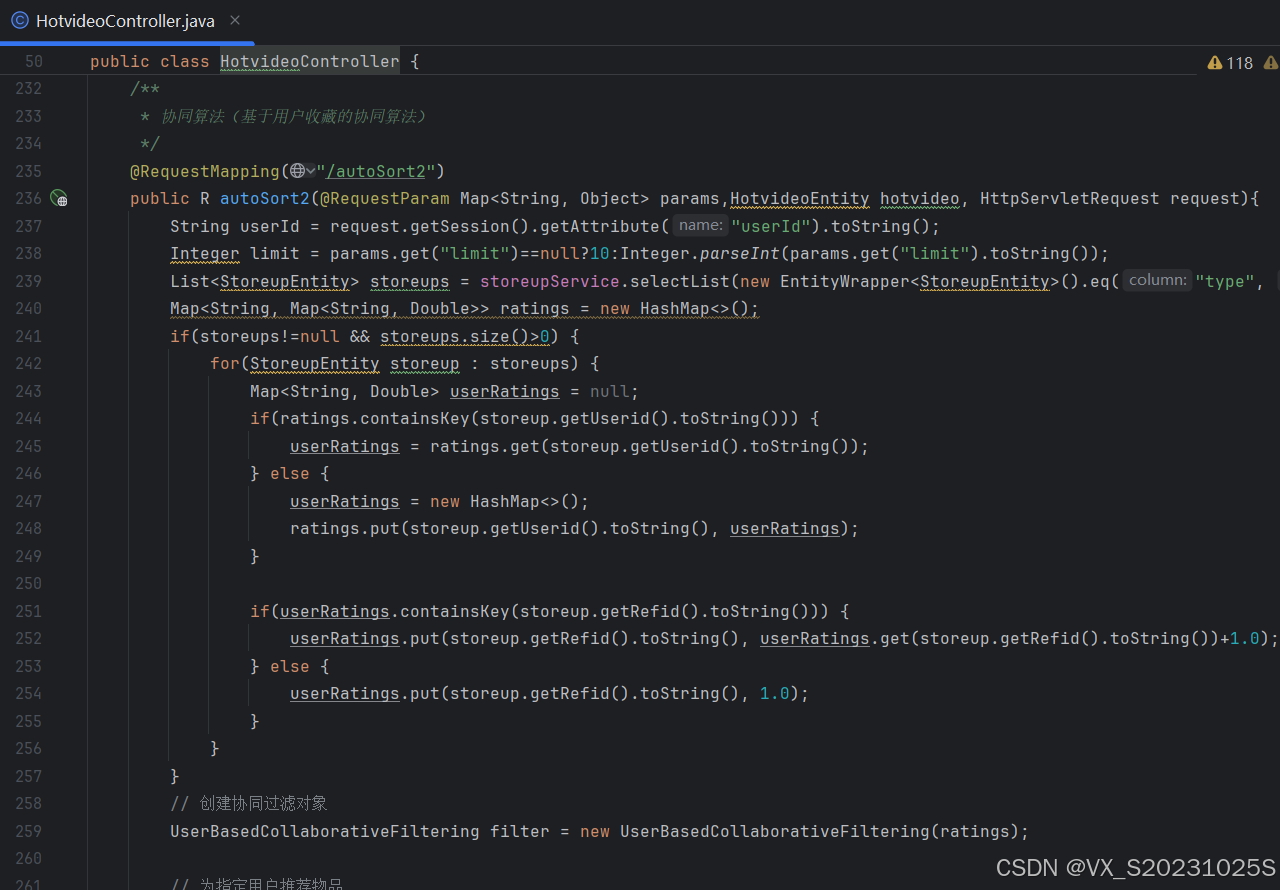Click the @RequestParam annotation
Image resolution: width=1280 pixels, height=890 pixels.
(385, 198)
